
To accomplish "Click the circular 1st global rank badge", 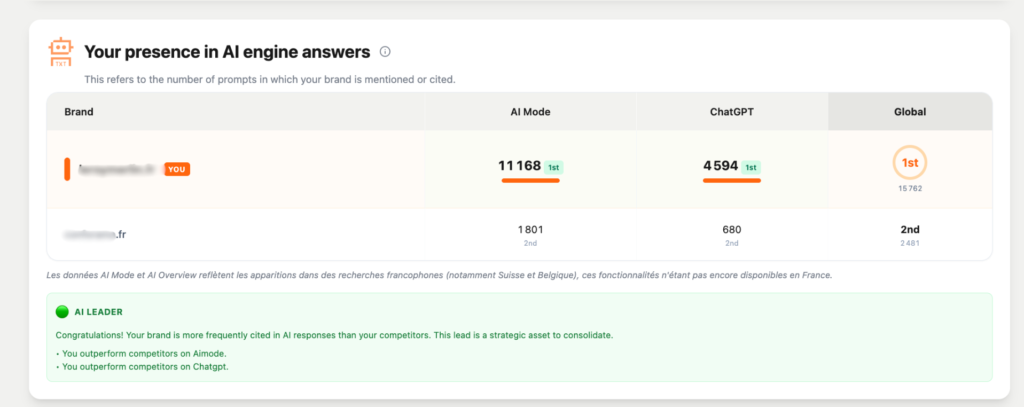I will point(910,163).
